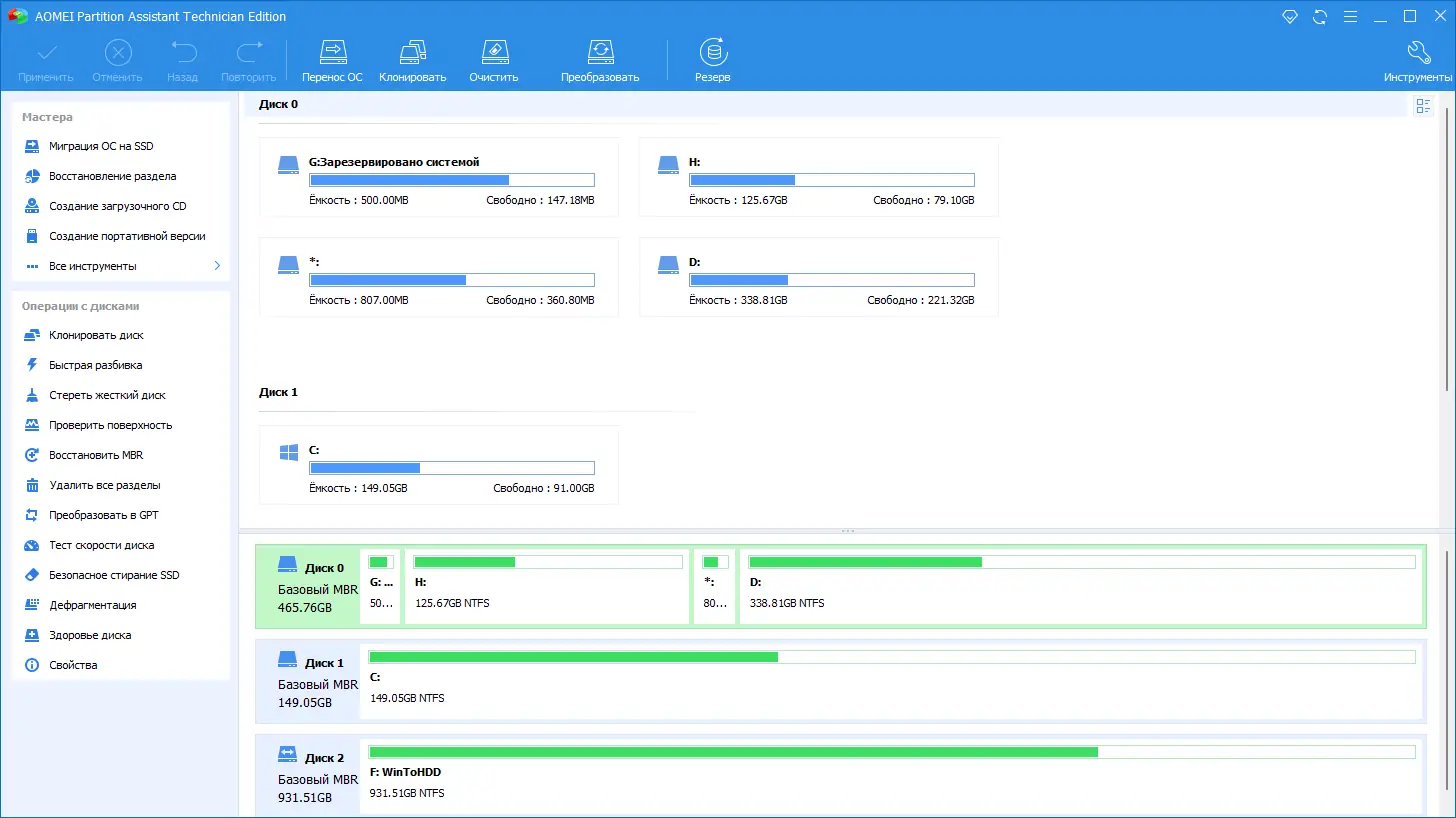This screenshot has width=1456, height=818.
Task: Click the D: card usage bar
Action: point(832,280)
